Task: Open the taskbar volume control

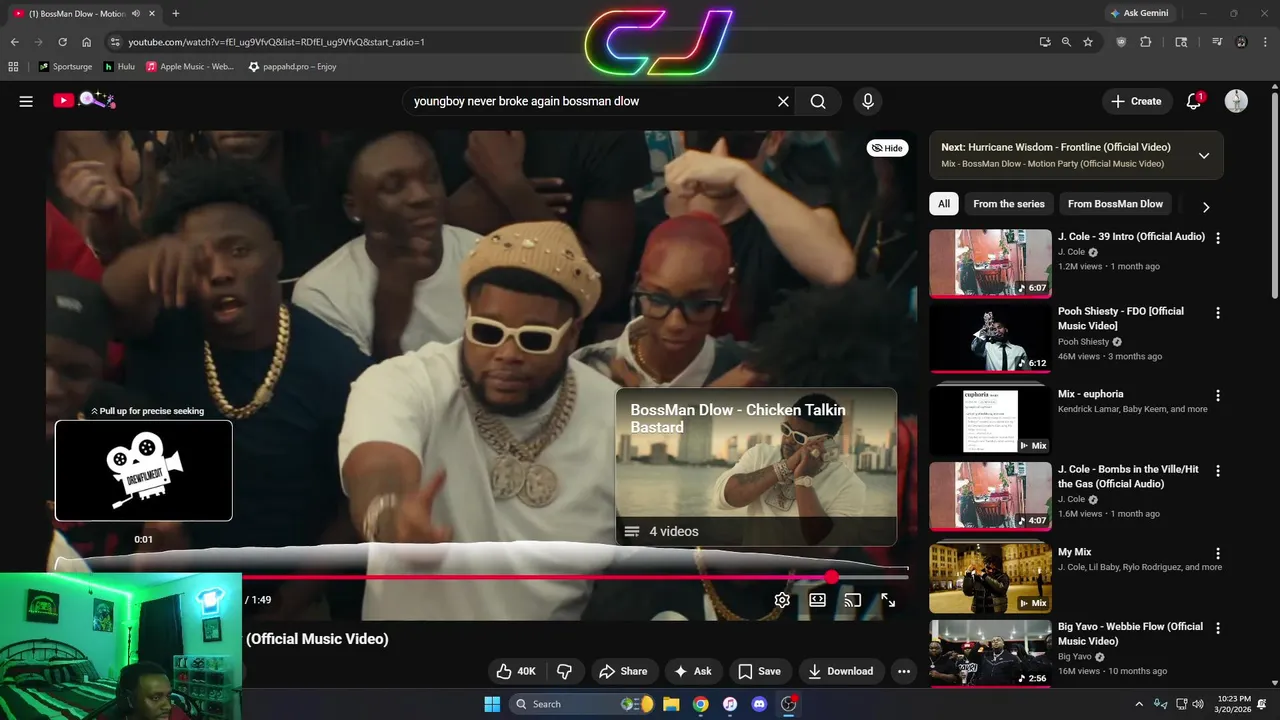Action: pyautogui.click(x=1198, y=703)
